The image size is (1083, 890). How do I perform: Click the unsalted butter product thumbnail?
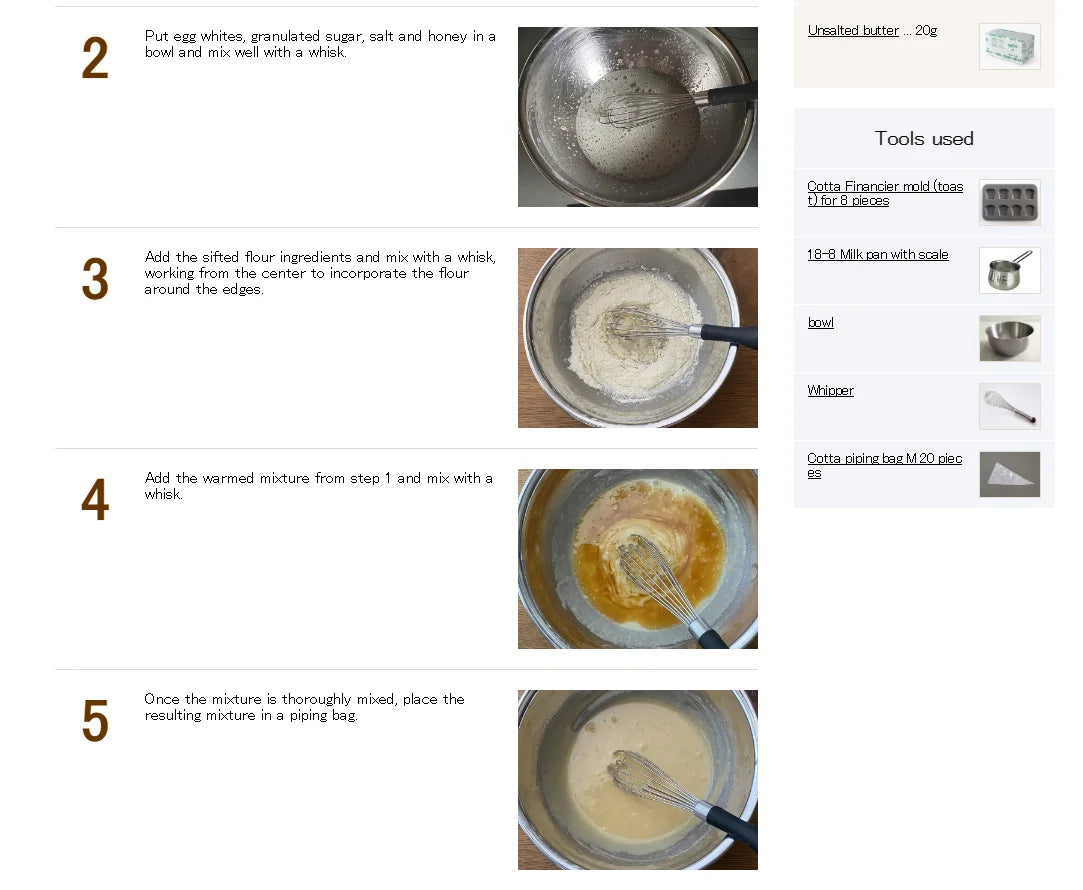pyautogui.click(x=1010, y=46)
